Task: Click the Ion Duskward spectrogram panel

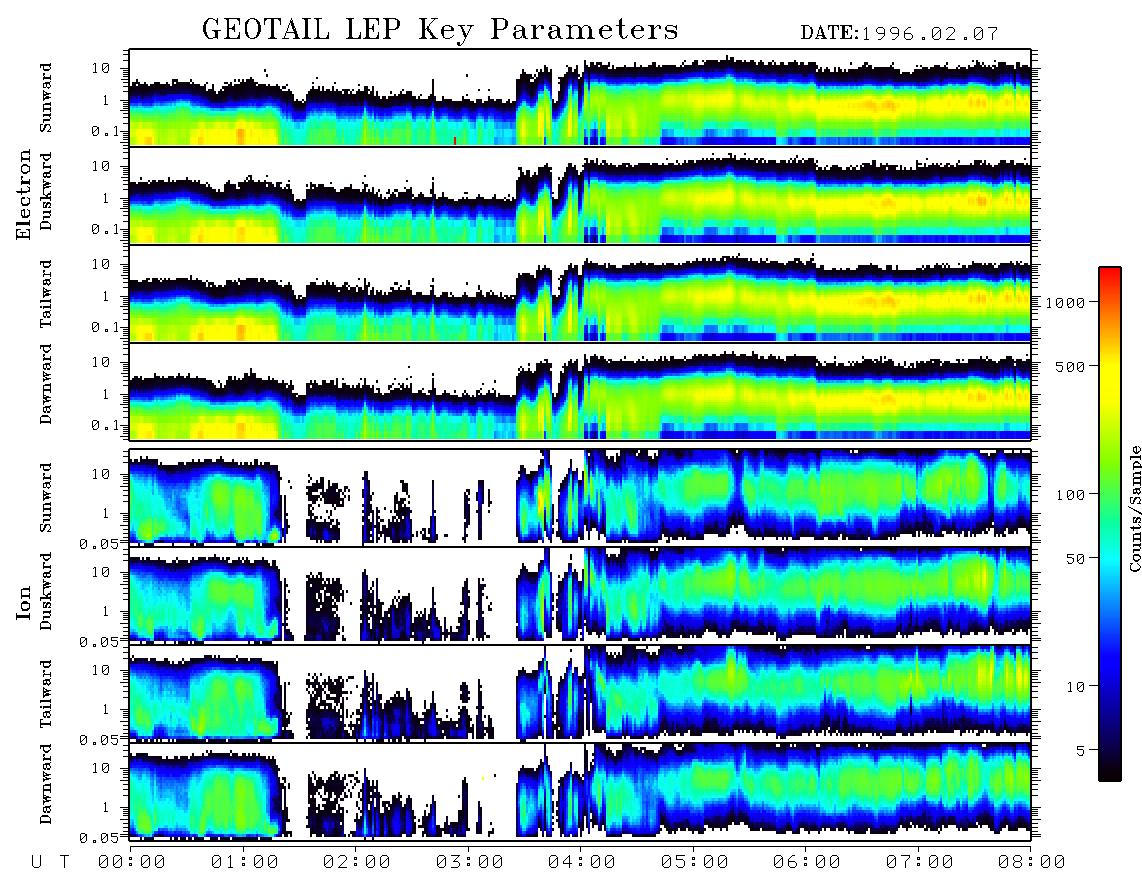Action: (580, 595)
